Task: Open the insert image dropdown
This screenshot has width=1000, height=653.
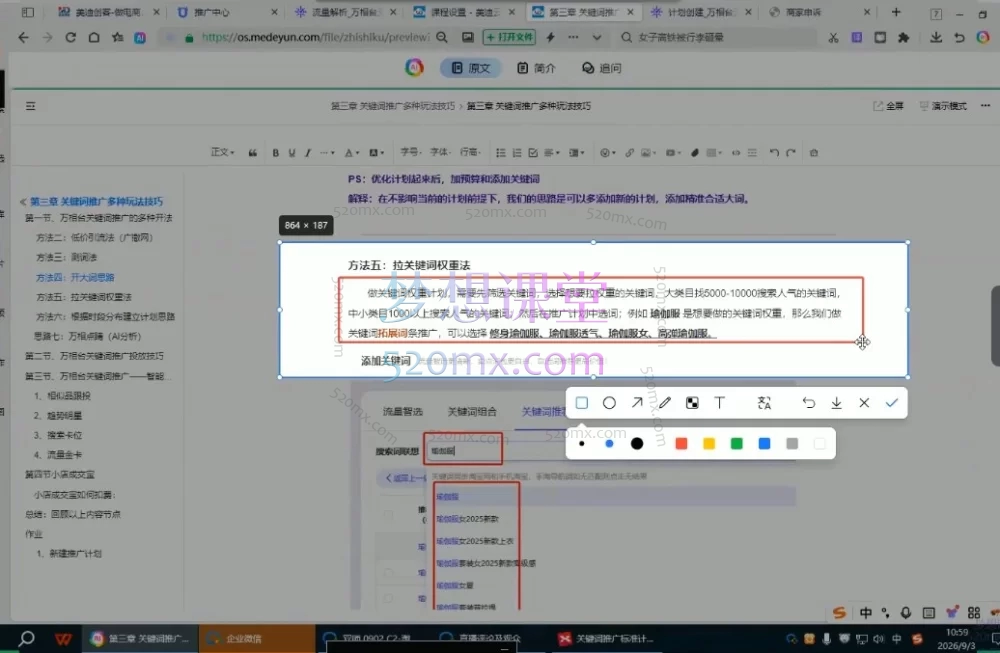Action: tap(649, 153)
